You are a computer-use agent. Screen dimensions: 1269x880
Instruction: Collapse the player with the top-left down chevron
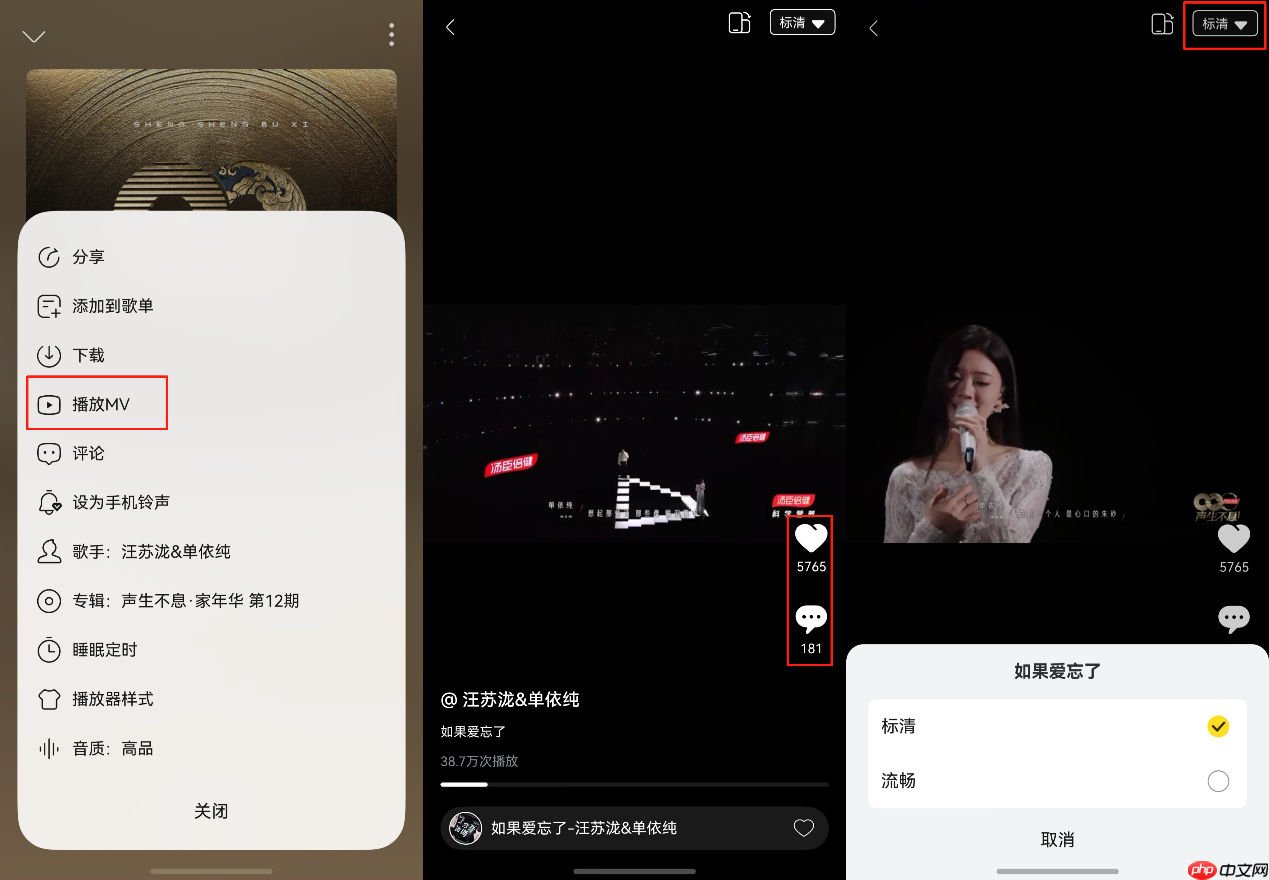click(x=34, y=35)
